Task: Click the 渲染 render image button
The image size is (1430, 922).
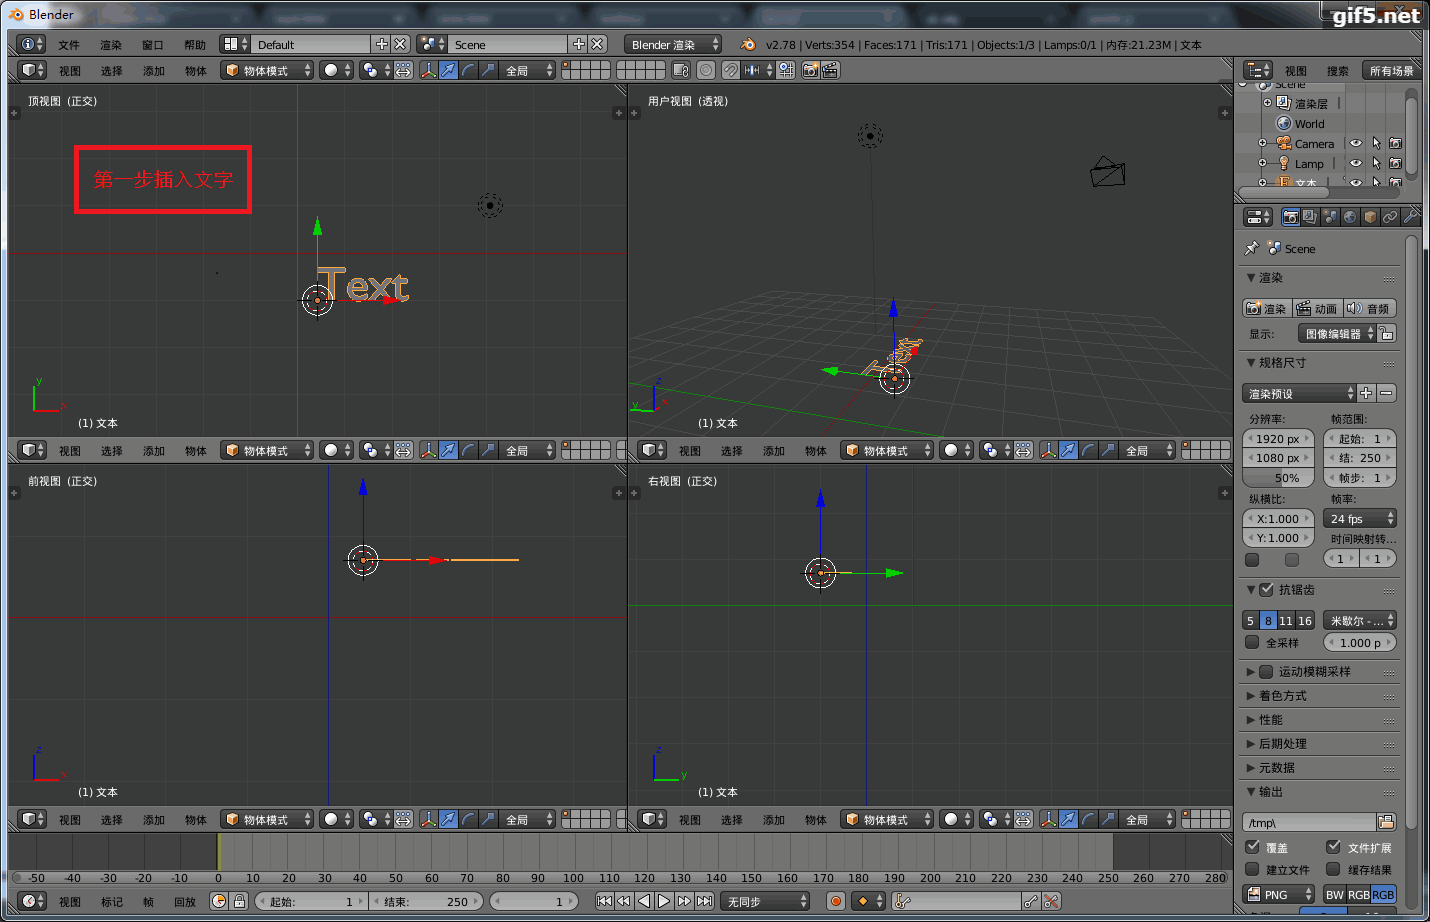Action: (x=1267, y=309)
